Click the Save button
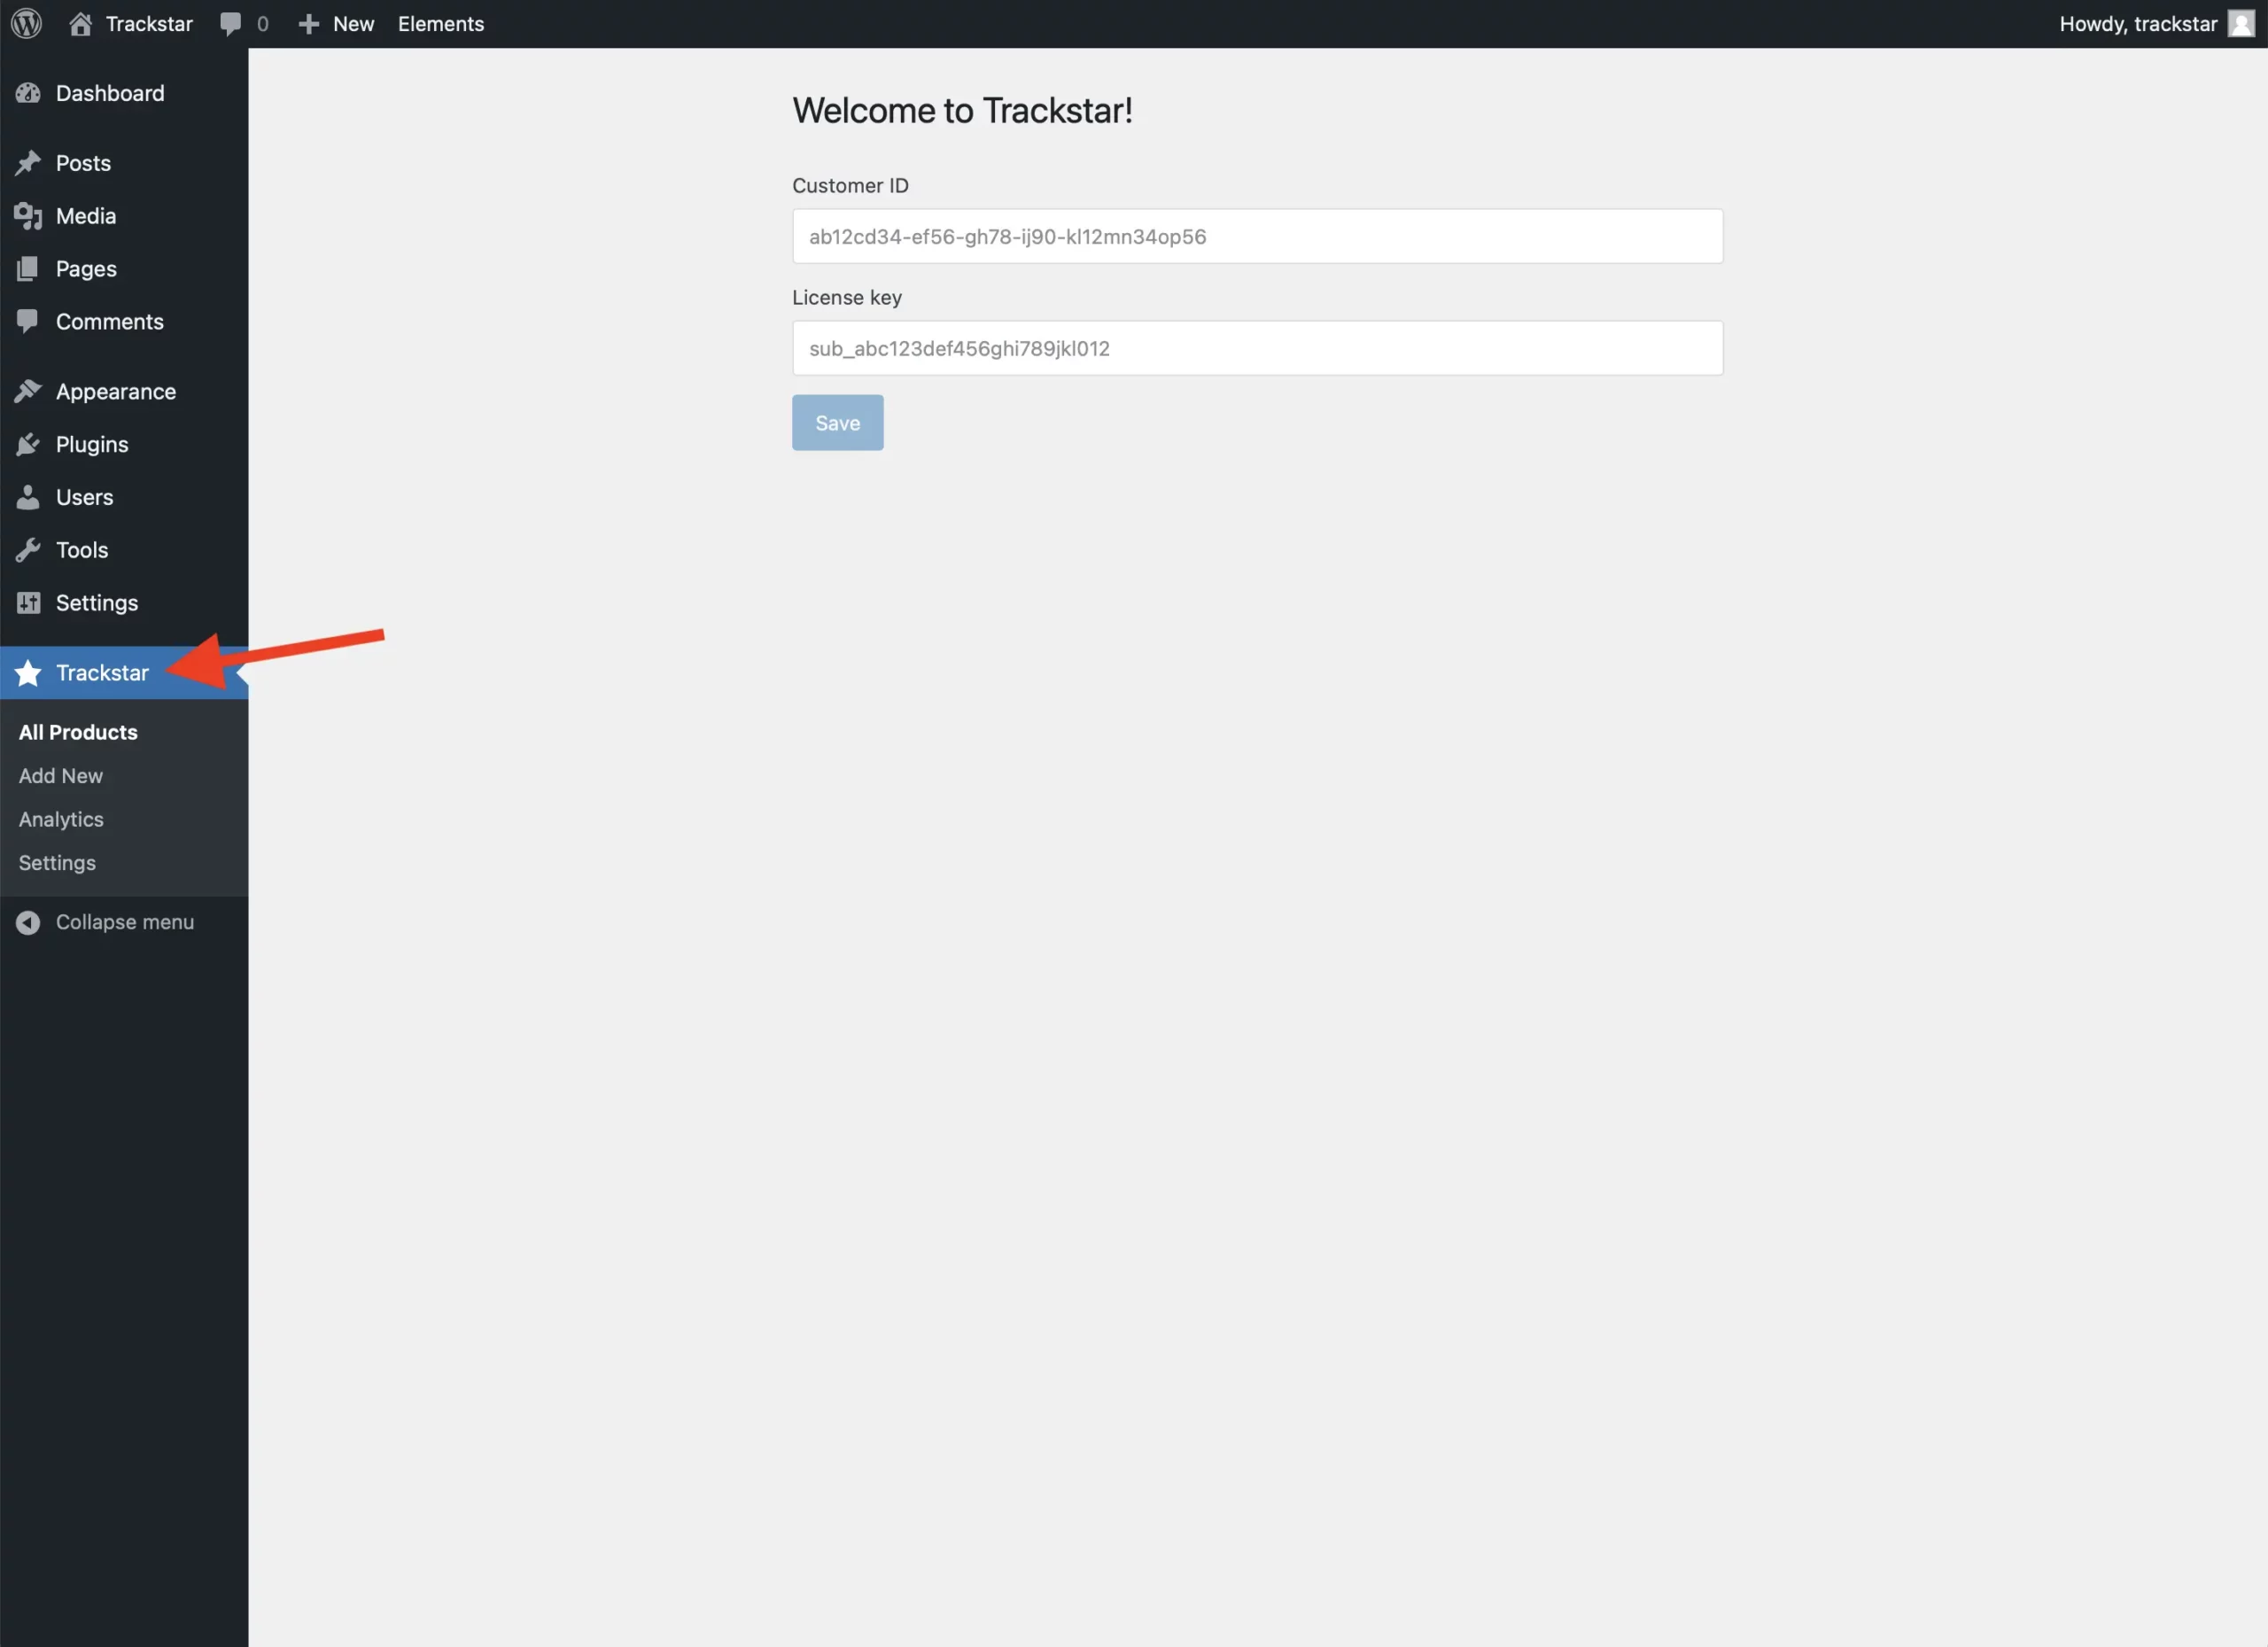2268x1647 pixels. (838, 423)
